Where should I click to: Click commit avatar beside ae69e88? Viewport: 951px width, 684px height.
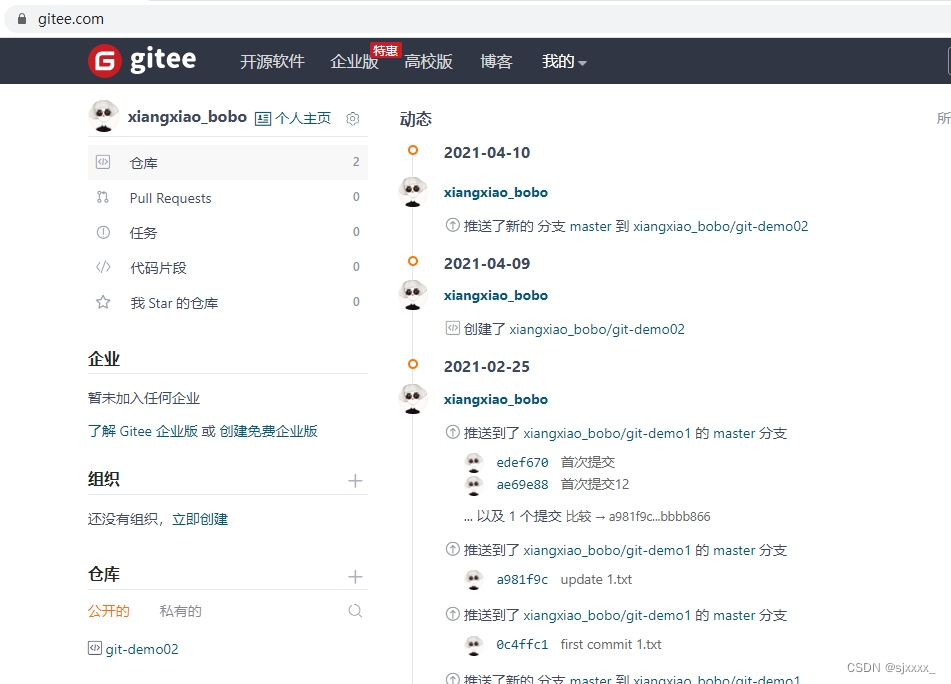[474, 484]
